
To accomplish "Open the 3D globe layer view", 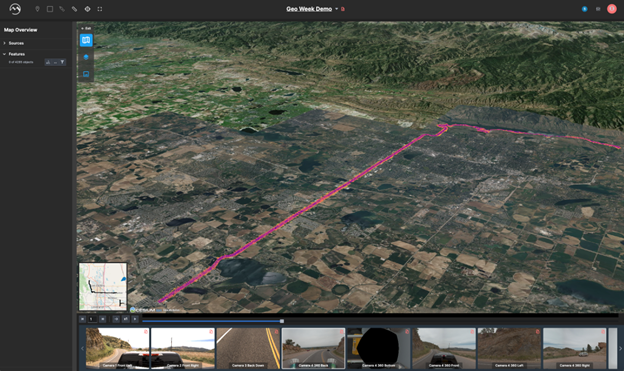I will pos(86,57).
